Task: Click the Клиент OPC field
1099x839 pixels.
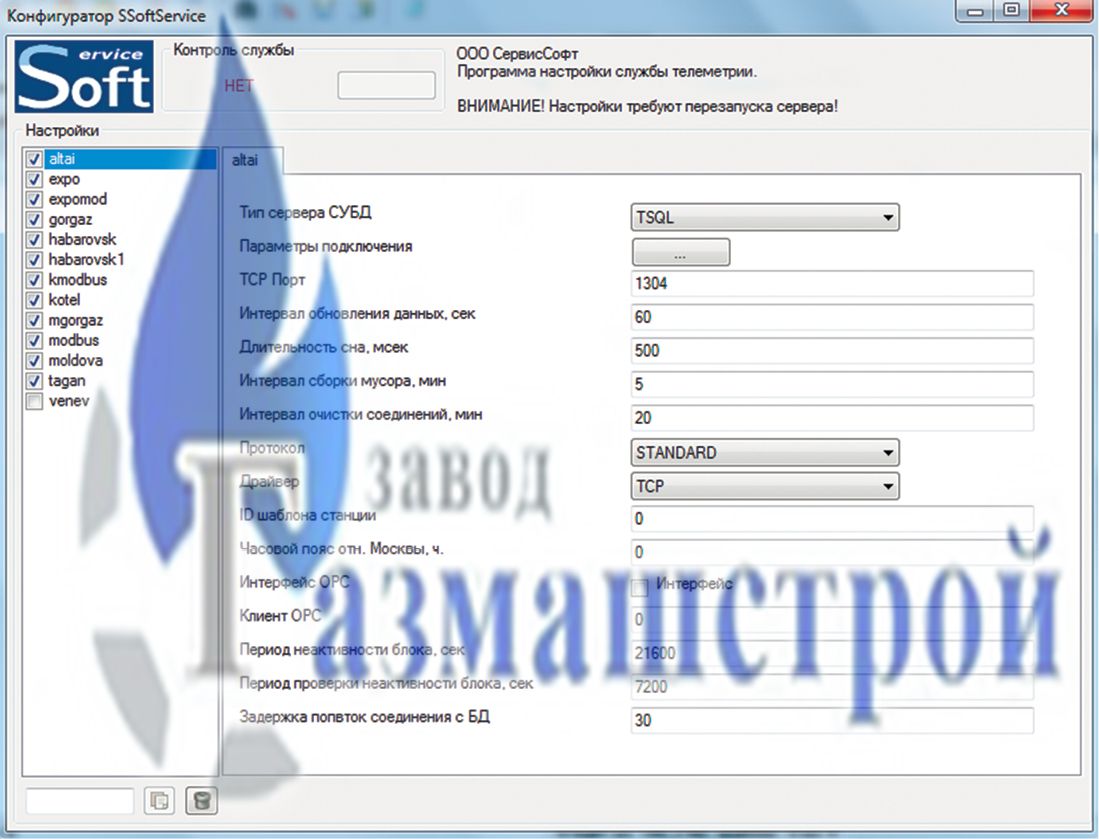Action: click(832, 620)
